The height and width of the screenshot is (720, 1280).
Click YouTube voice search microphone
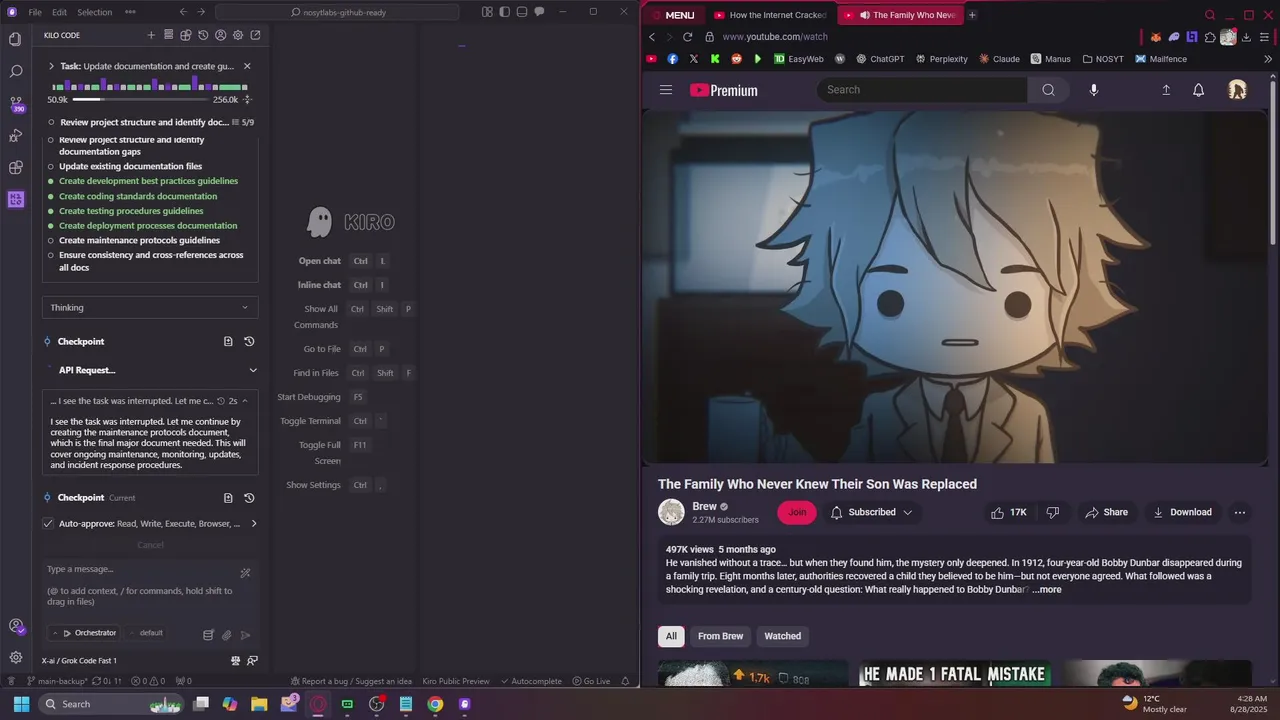(x=1093, y=90)
